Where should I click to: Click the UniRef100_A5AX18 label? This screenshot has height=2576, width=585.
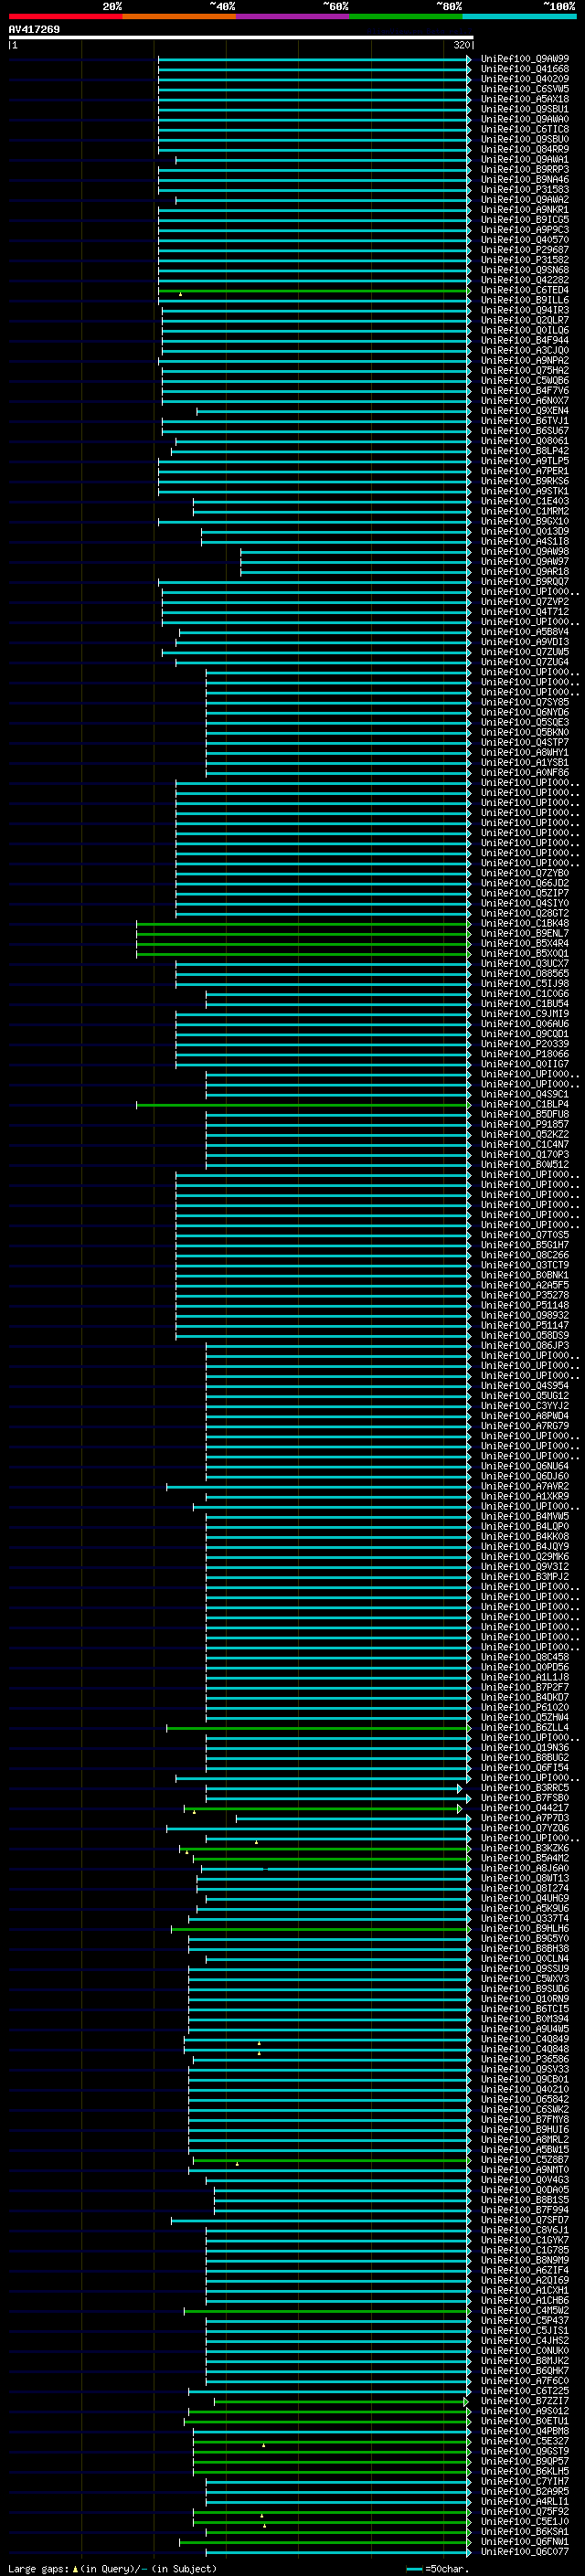click(x=525, y=99)
